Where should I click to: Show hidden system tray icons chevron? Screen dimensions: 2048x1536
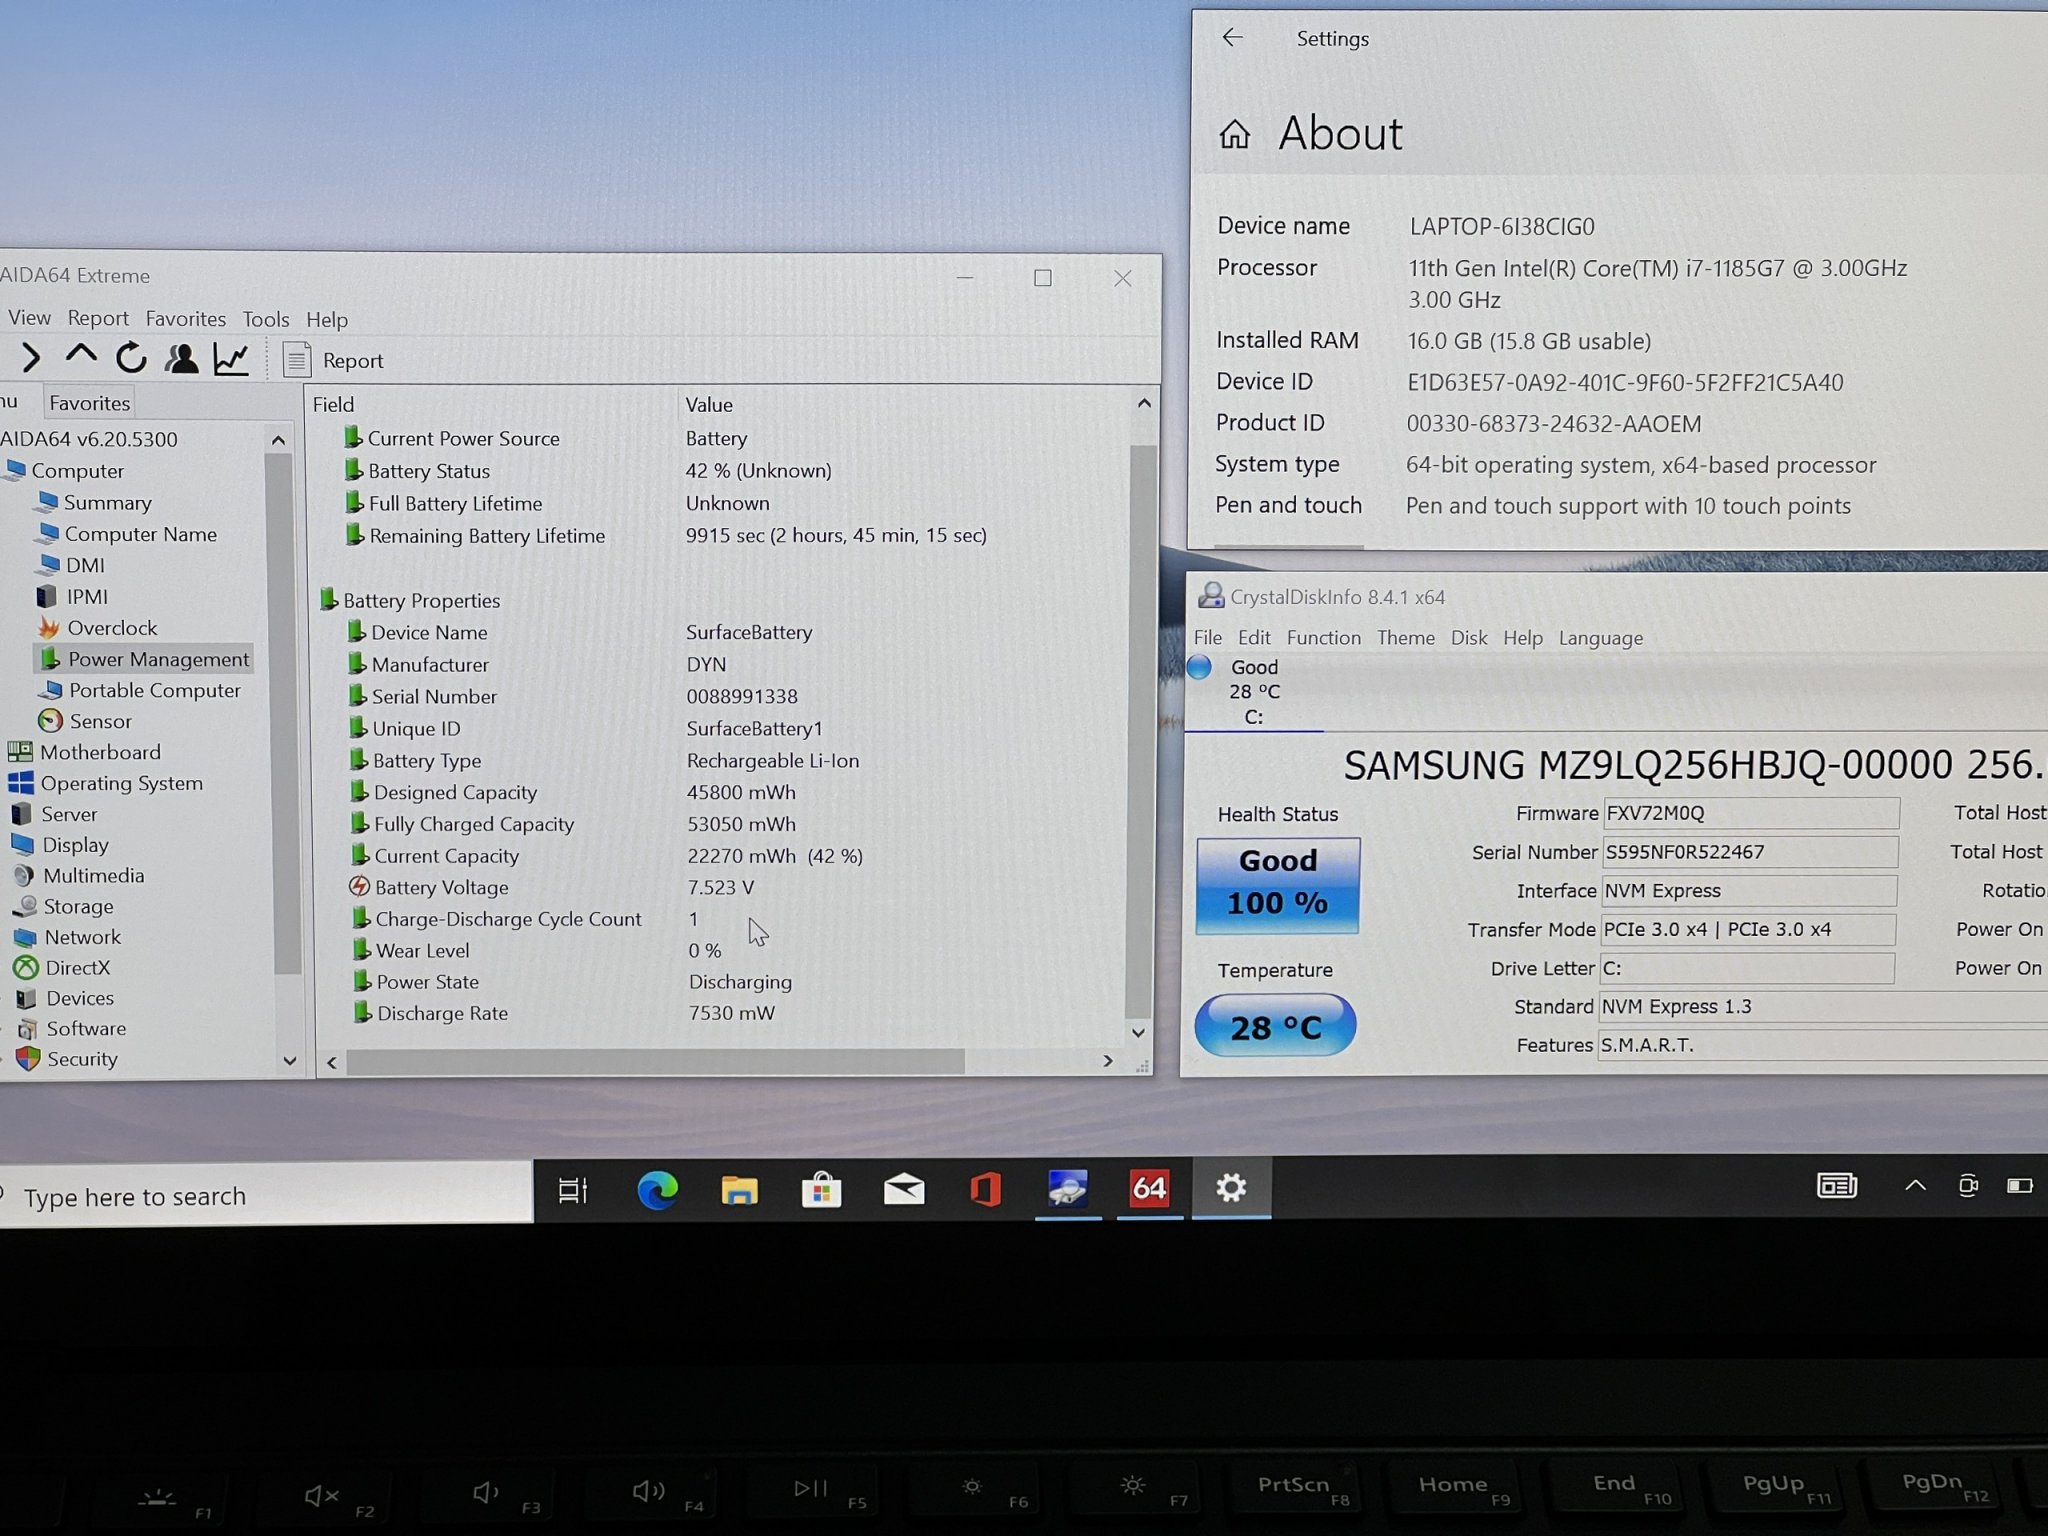[1914, 1186]
